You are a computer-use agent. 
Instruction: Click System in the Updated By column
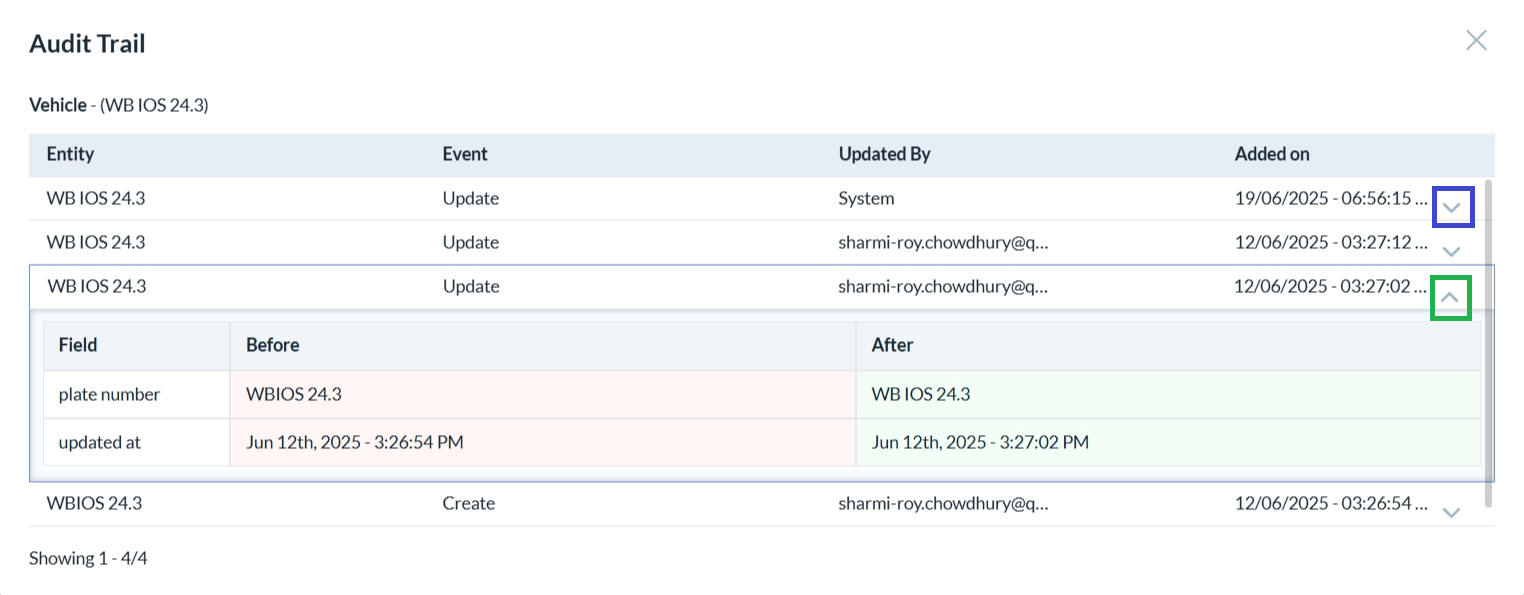click(x=866, y=198)
